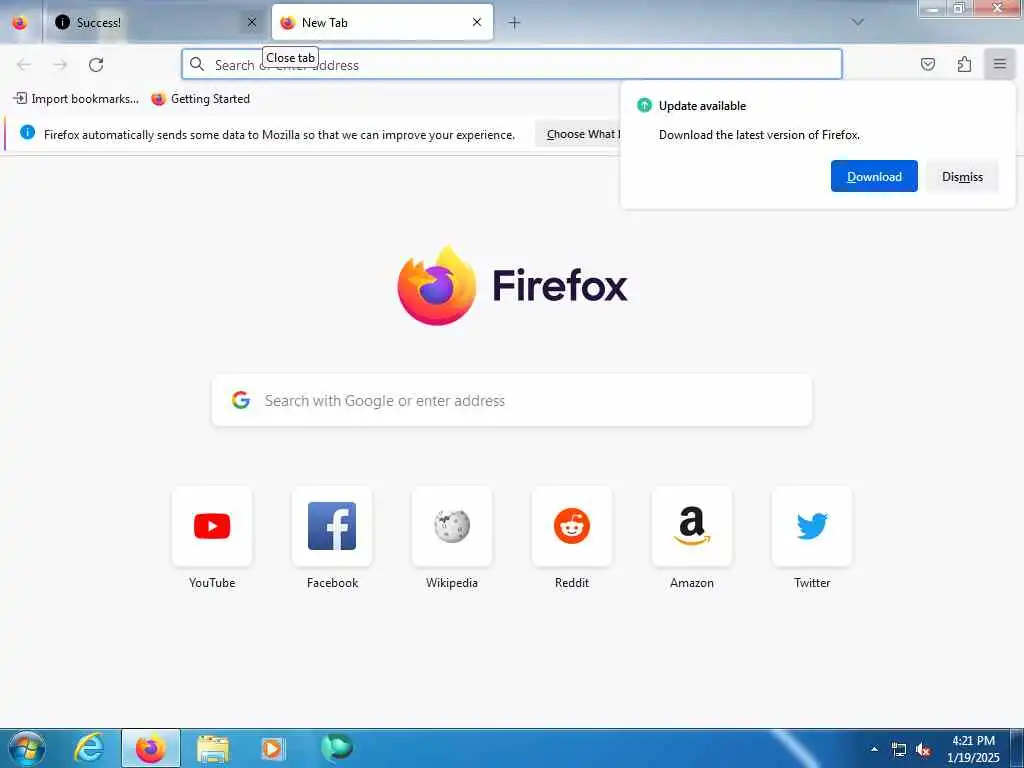The height and width of the screenshot is (768, 1024).
Task: Click the Firefox logo on the new tab page
Action: (x=437, y=285)
